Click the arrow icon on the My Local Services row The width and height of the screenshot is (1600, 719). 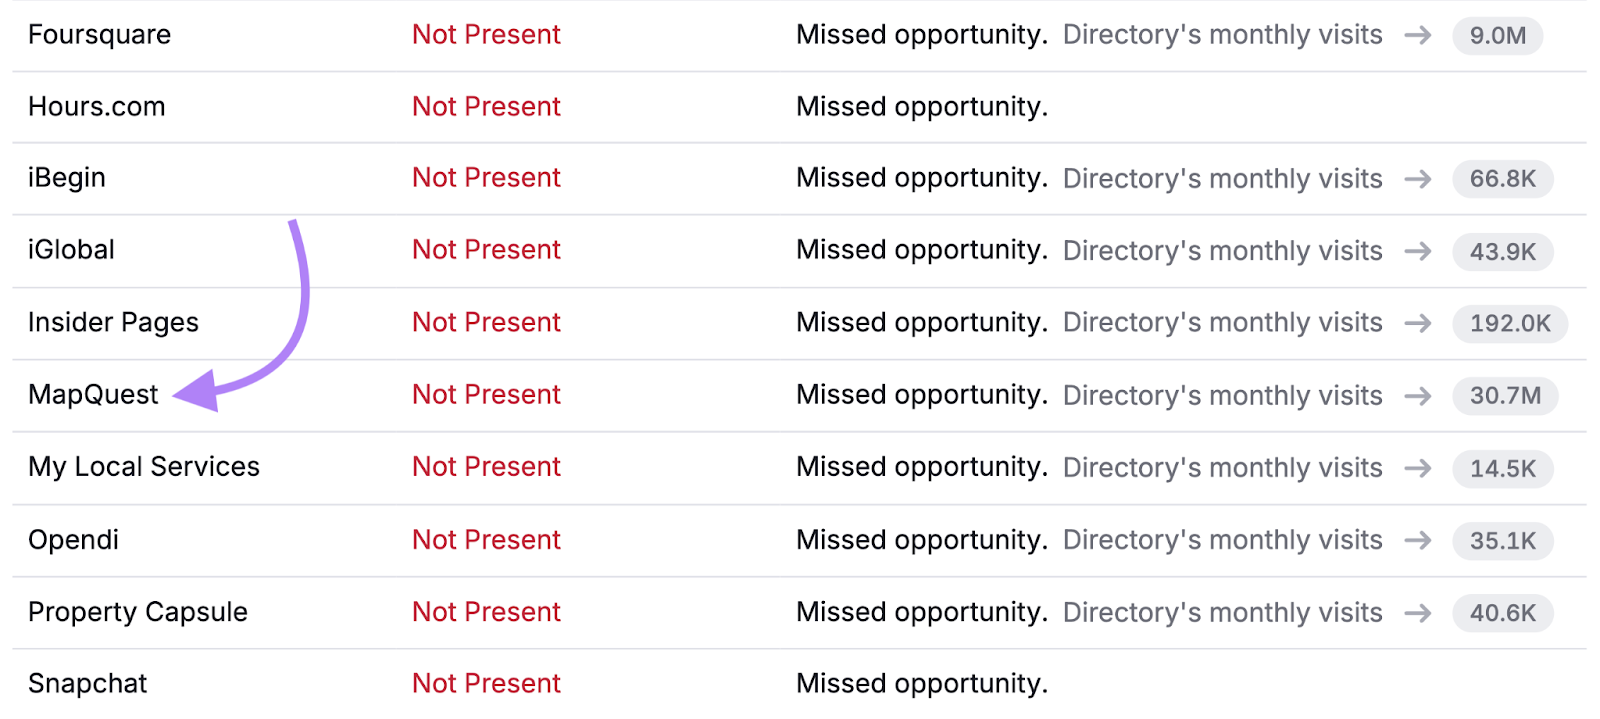coord(1419,468)
